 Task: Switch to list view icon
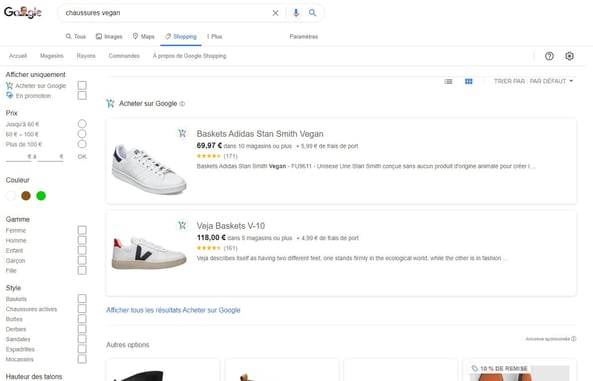tap(448, 81)
